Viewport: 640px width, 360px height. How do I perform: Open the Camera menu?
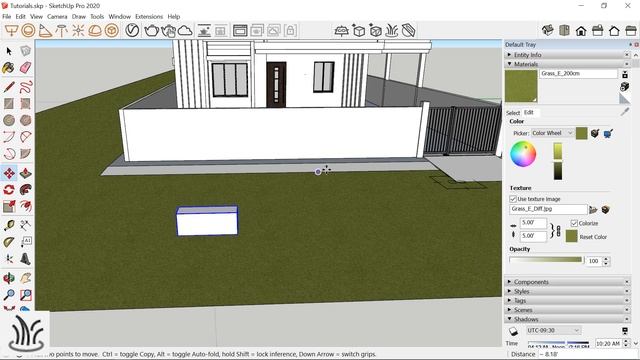(57, 16)
